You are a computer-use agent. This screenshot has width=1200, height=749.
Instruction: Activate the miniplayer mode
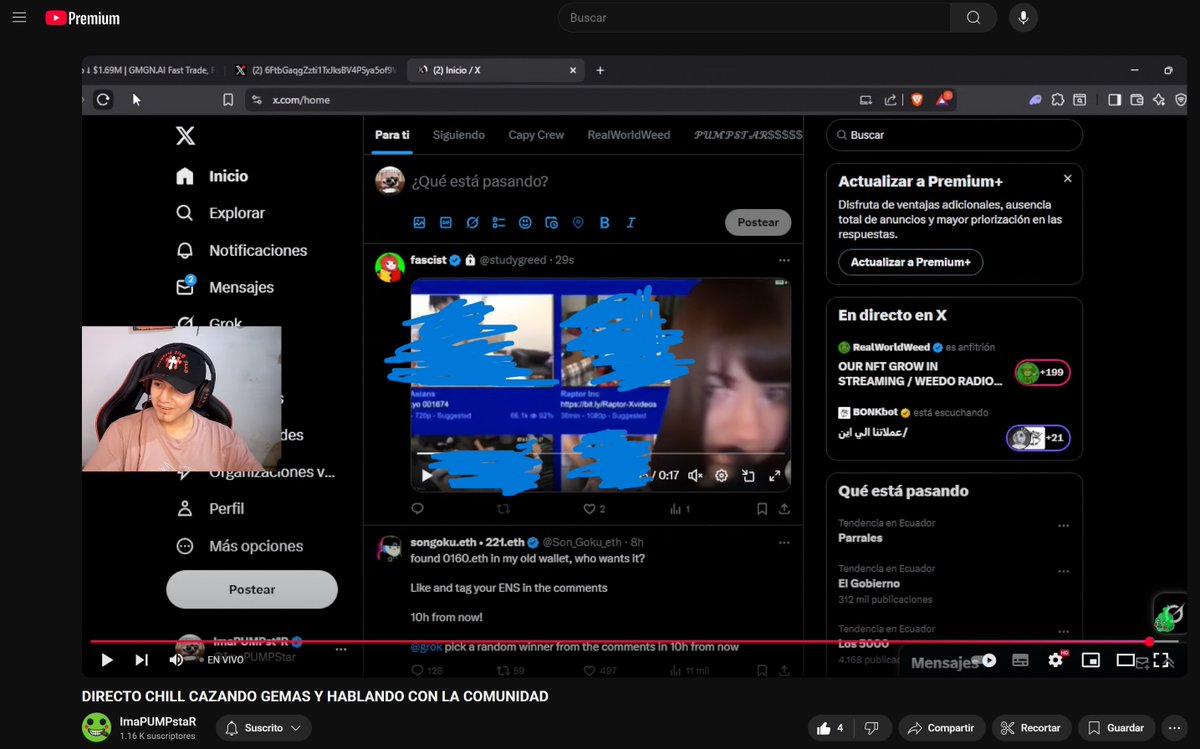[1091, 660]
